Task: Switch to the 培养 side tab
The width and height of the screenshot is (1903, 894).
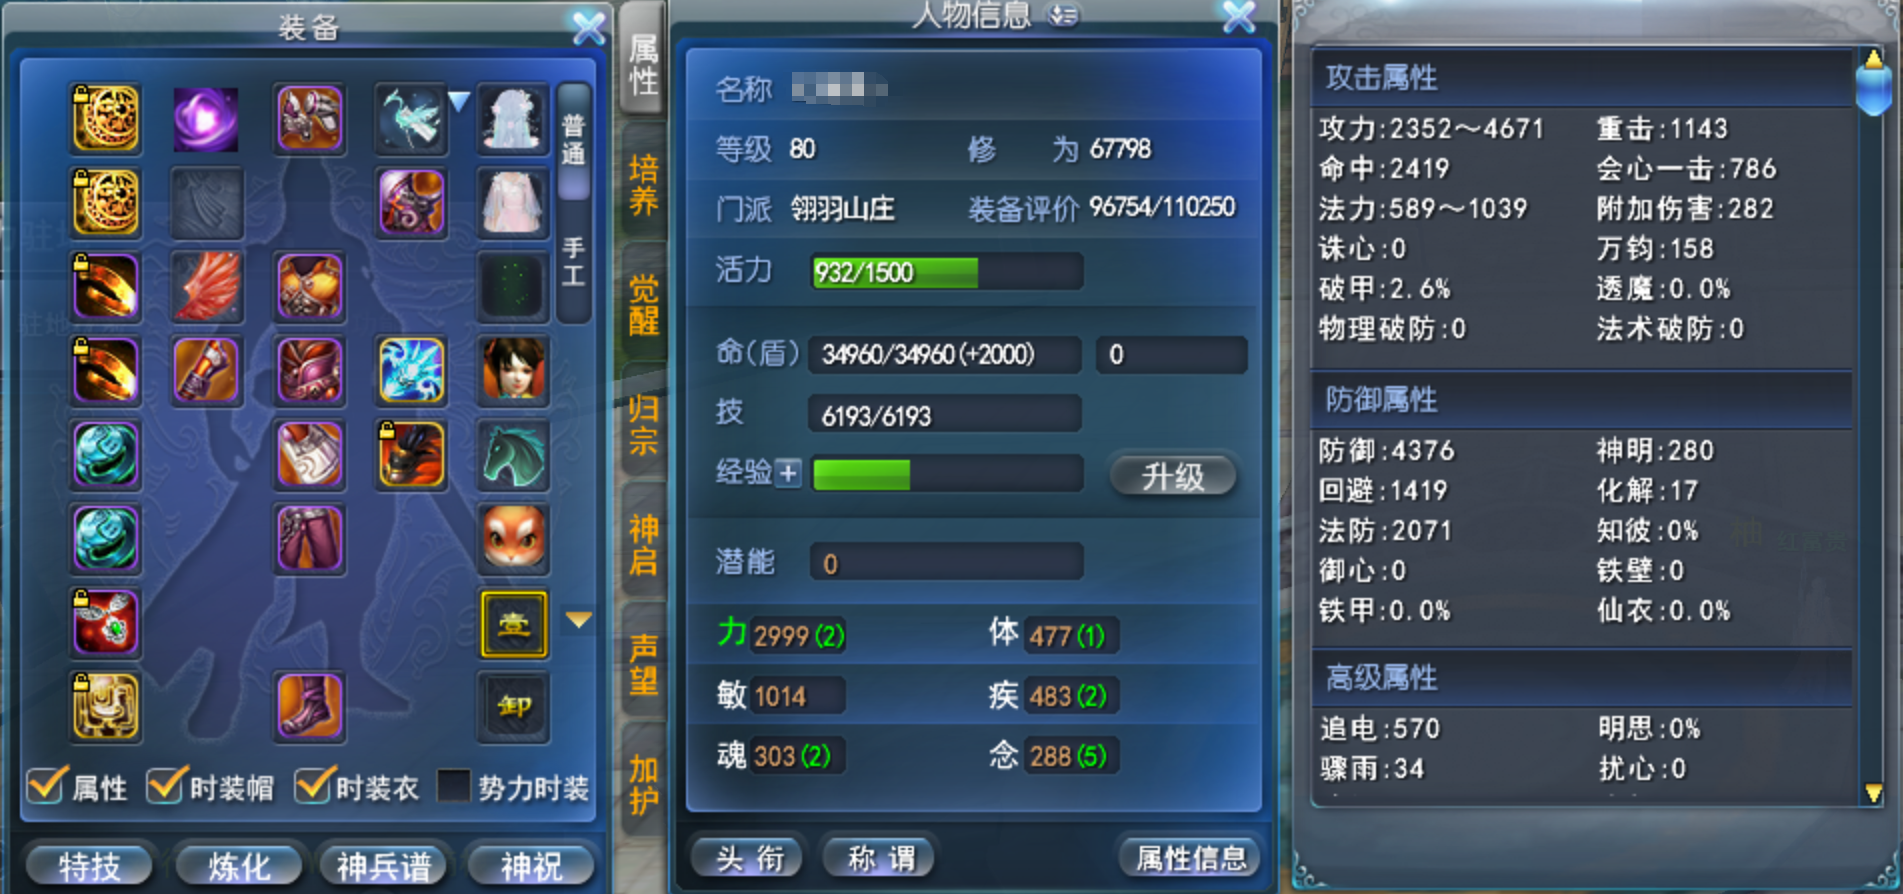Action: pos(643,185)
